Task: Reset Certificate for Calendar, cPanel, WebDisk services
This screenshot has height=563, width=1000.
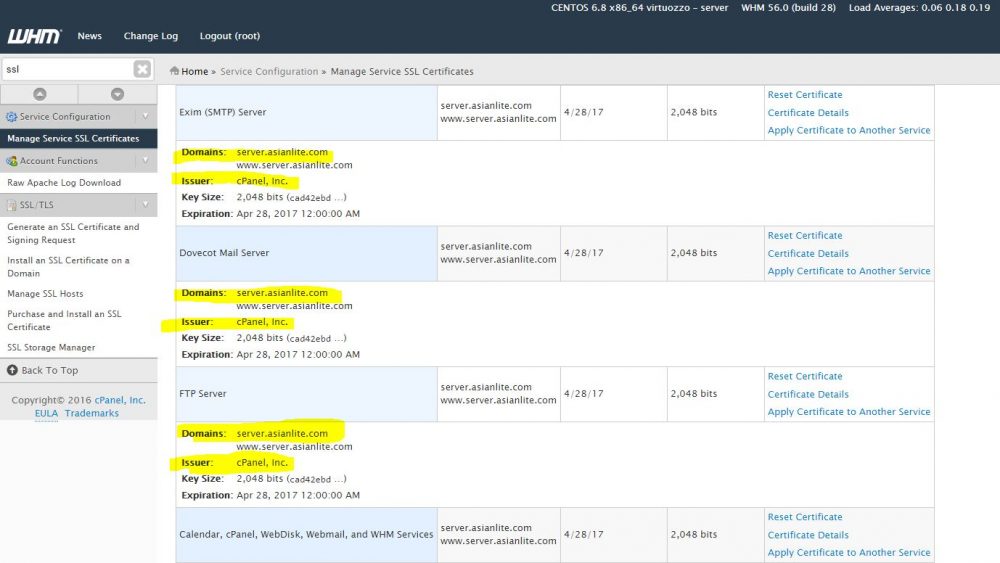Action: pos(805,517)
